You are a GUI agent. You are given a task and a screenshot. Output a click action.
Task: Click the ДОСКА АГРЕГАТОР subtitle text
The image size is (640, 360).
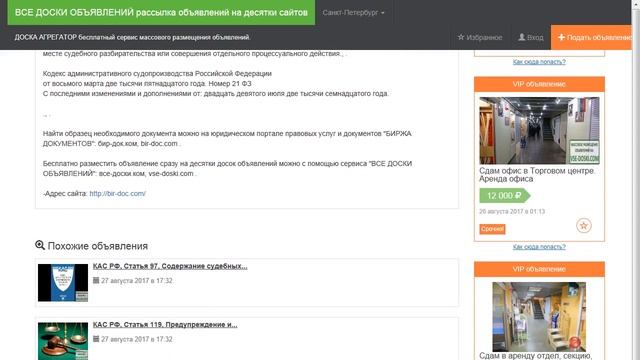(132, 37)
